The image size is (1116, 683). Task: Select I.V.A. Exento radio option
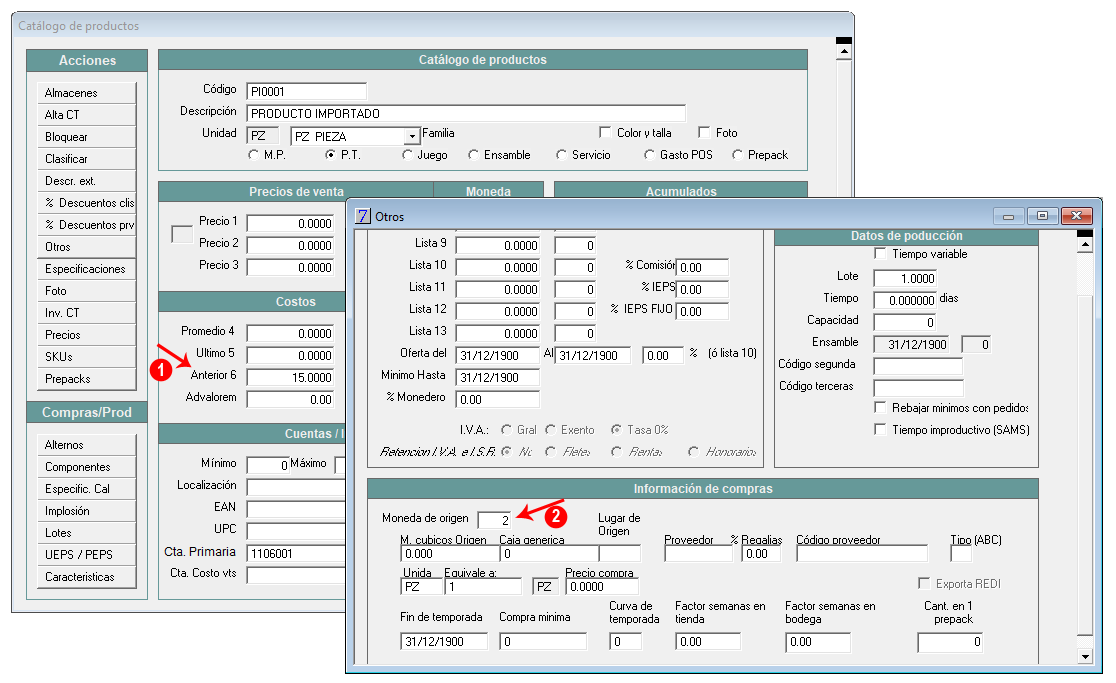pyautogui.click(x=551, y=430)
